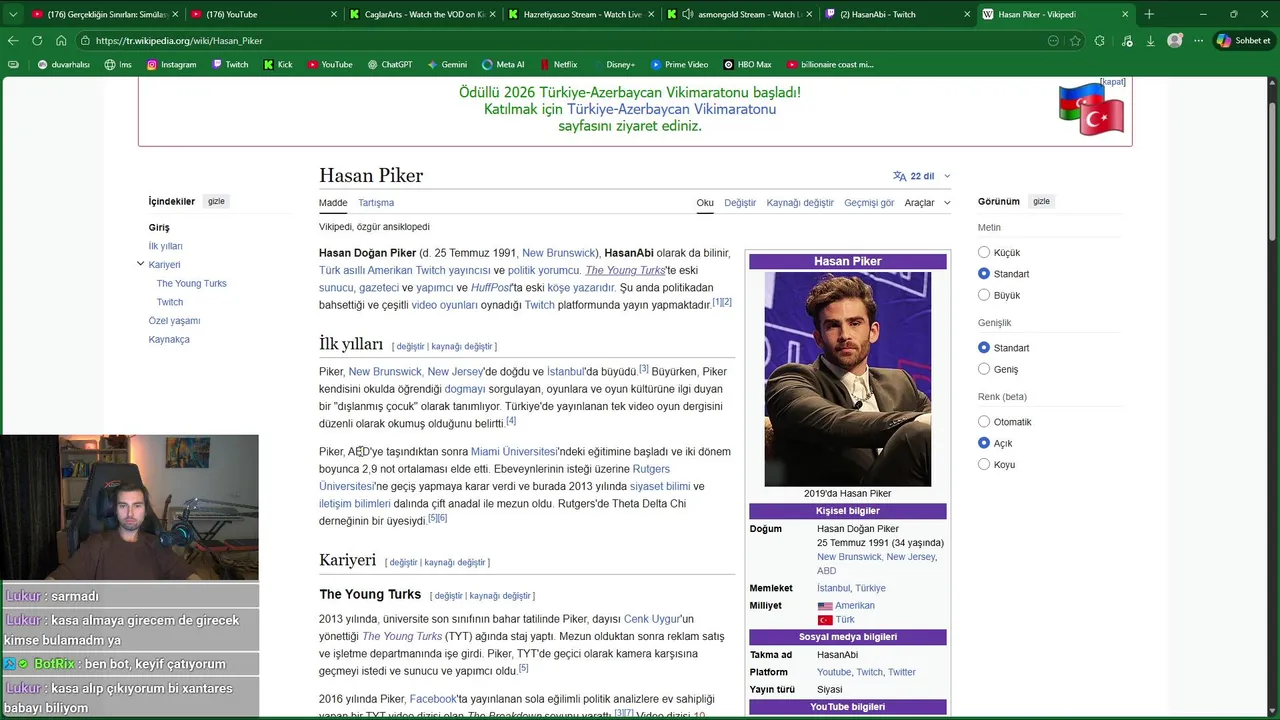Open the HBO Max bookmark

tap(747, 64)
